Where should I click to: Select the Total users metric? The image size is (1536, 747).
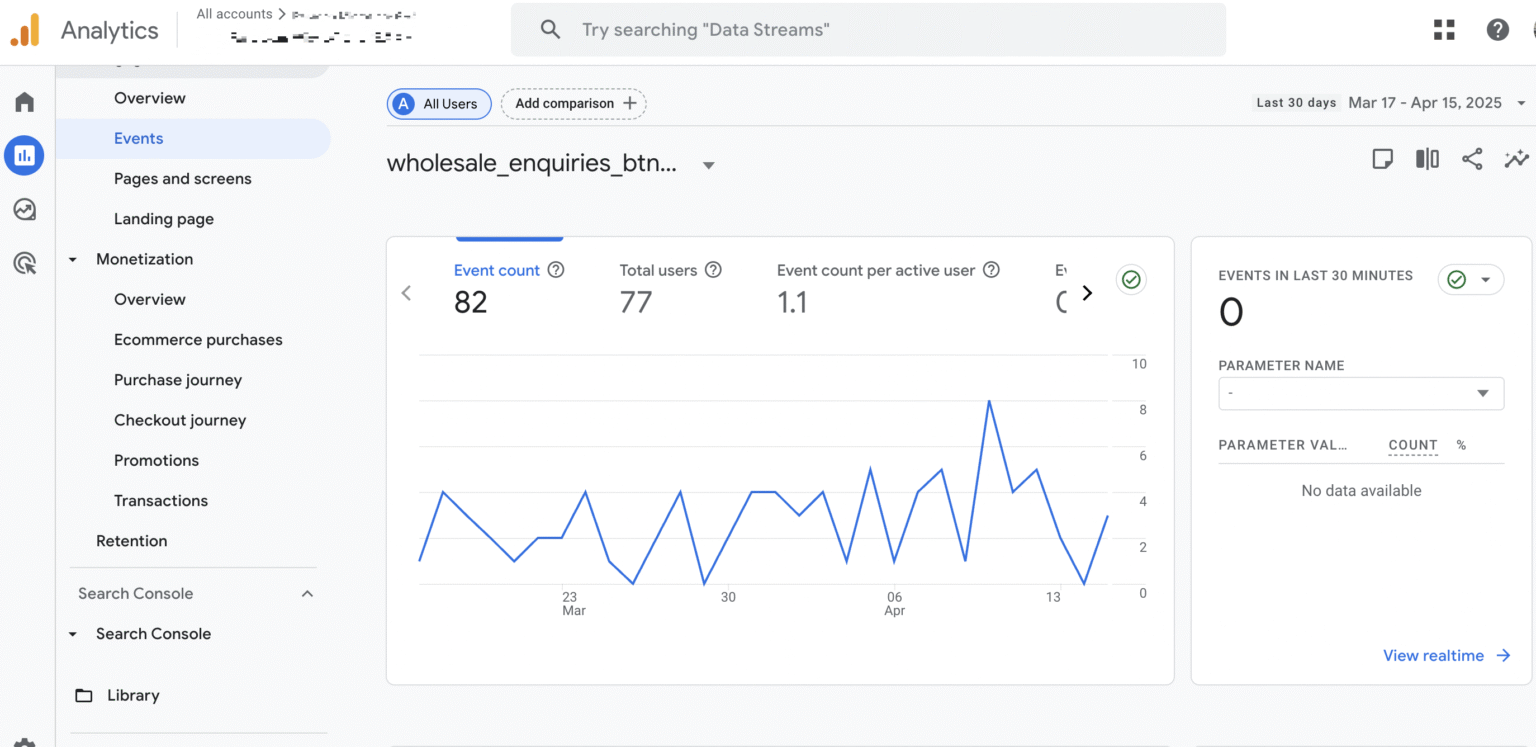click(x=670, y=287)
